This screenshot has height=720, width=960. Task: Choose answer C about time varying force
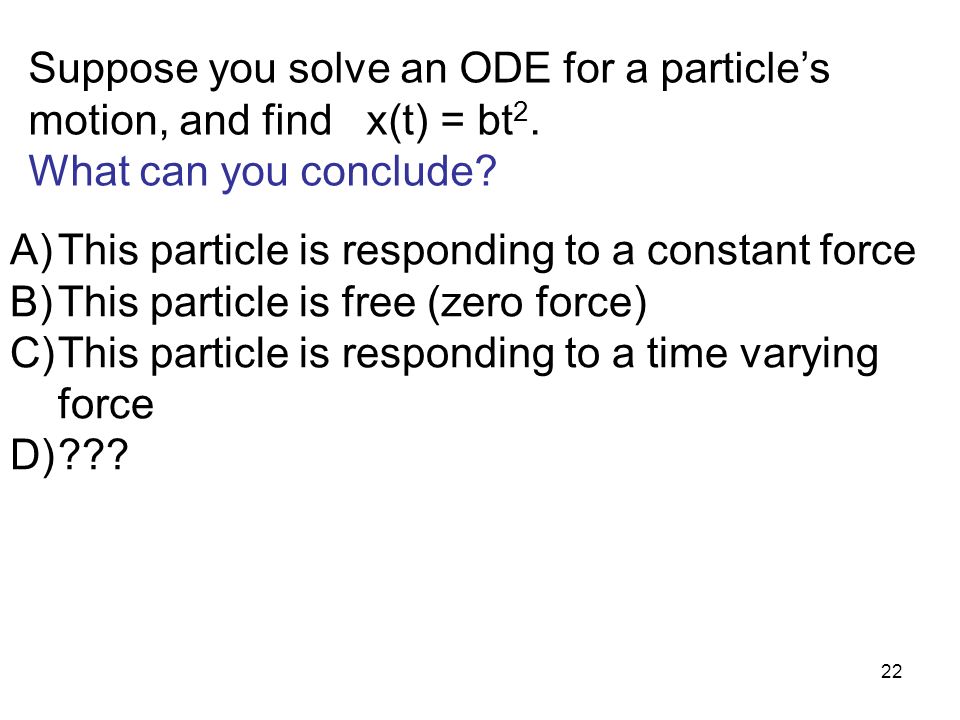point(444,377)
